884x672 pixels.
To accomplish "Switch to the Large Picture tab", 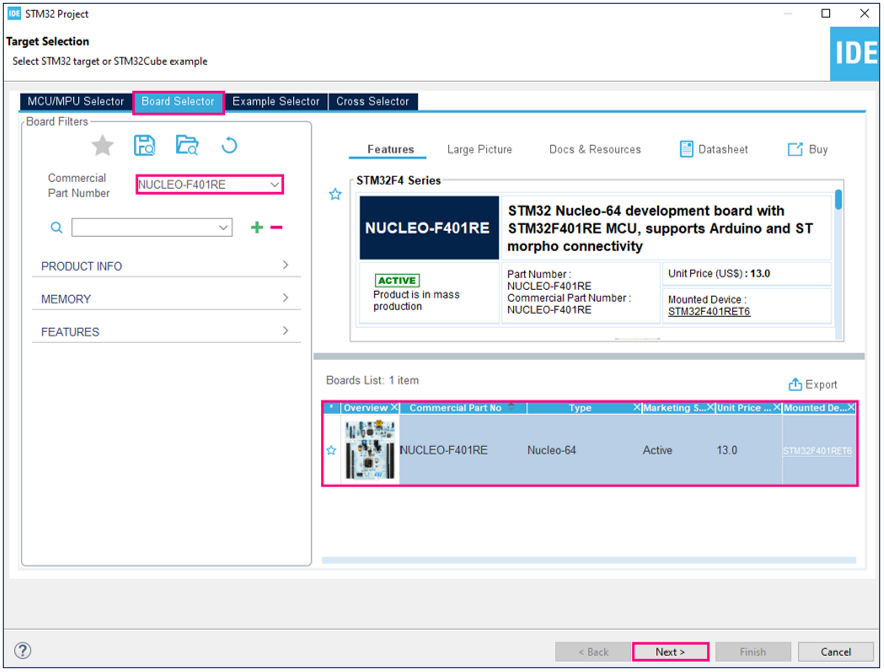I will pyautogui.click(x=480, y=149).
